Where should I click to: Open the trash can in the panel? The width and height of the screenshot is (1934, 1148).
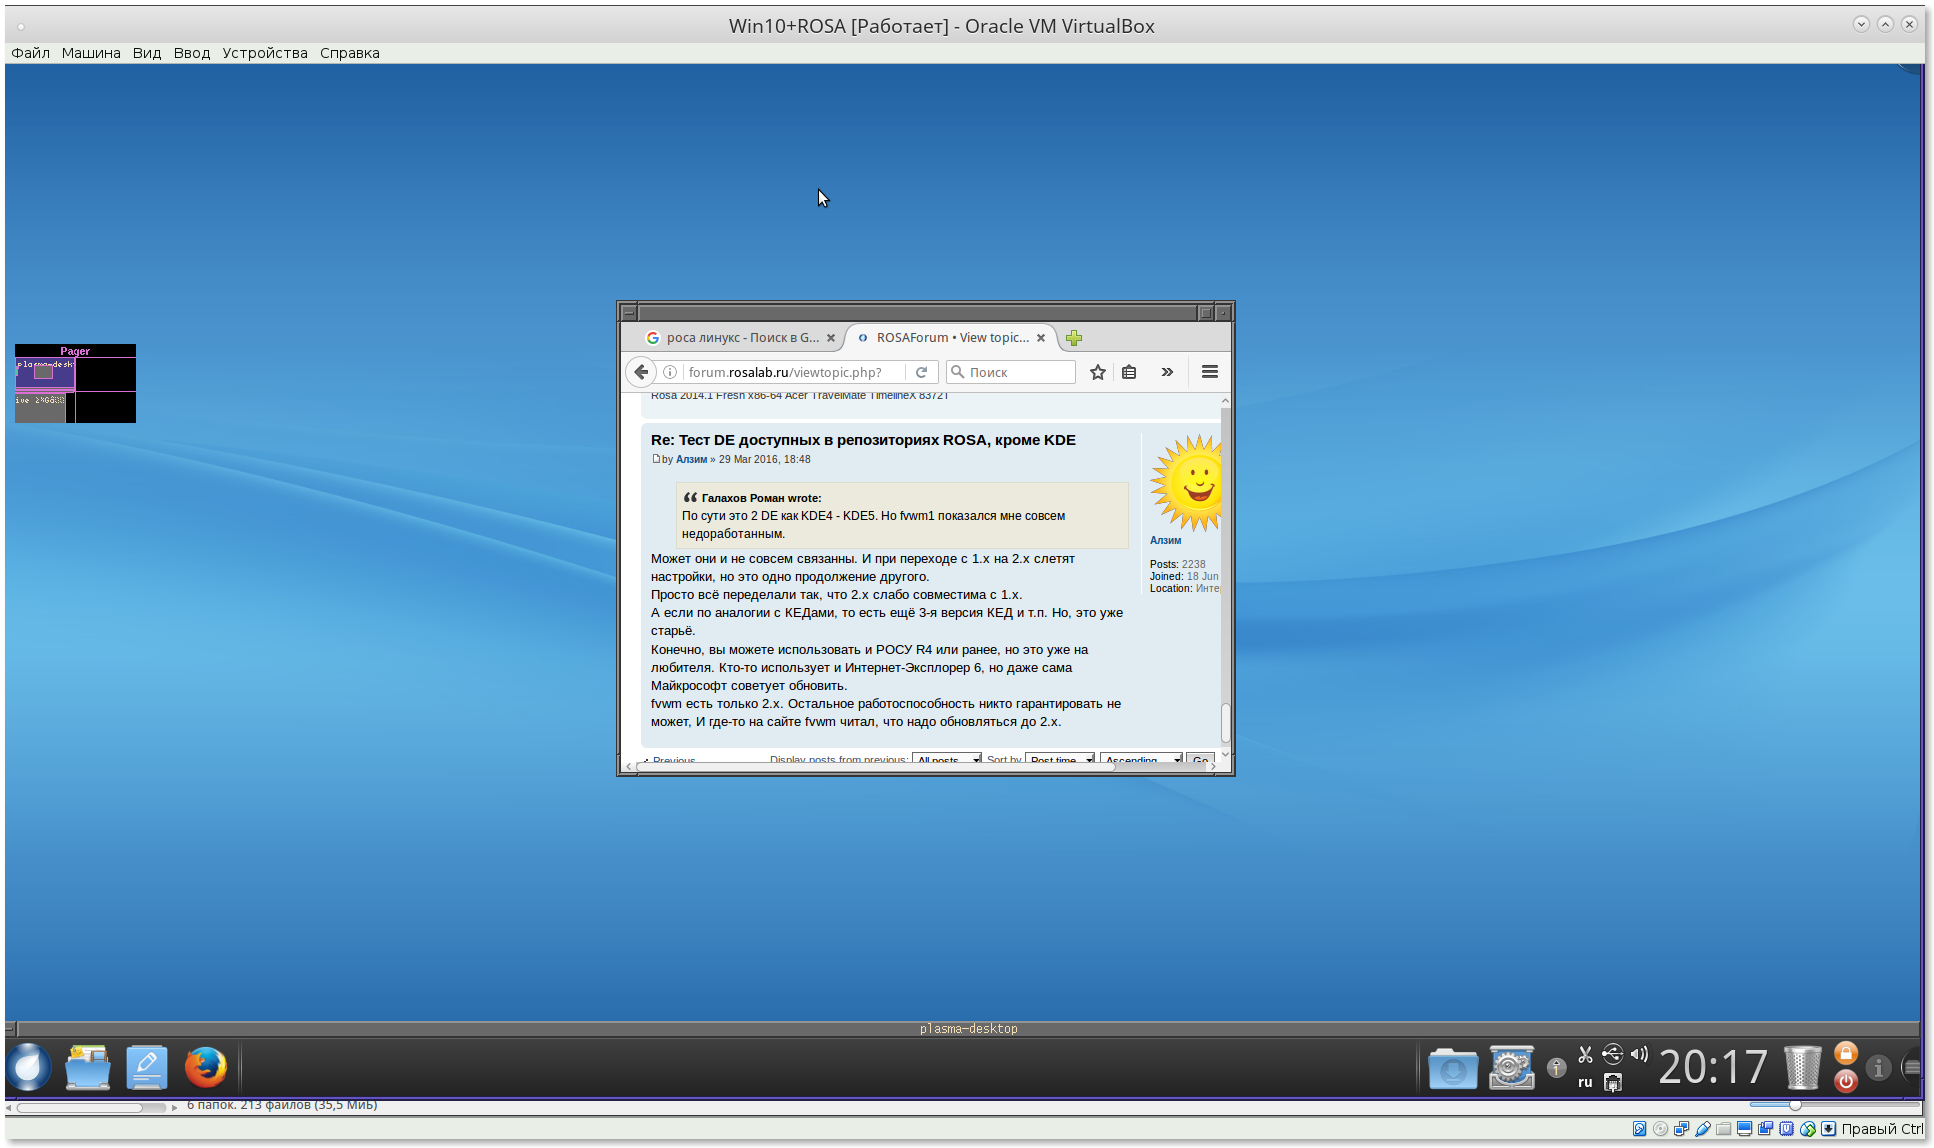click(1802, 1067)
